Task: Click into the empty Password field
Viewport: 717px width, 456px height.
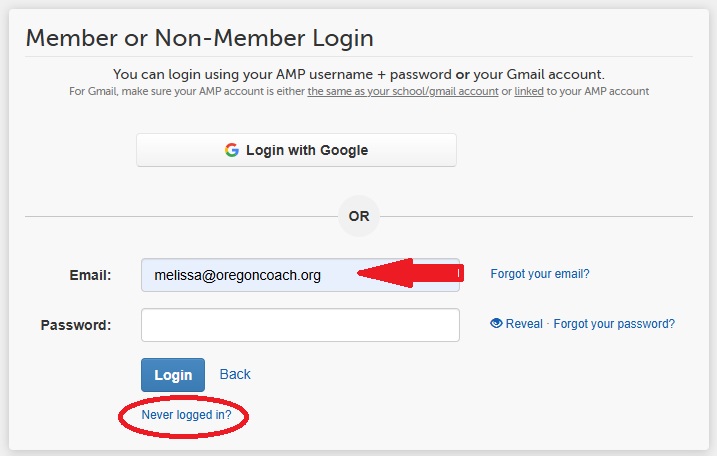Action: tap(300, 325)
